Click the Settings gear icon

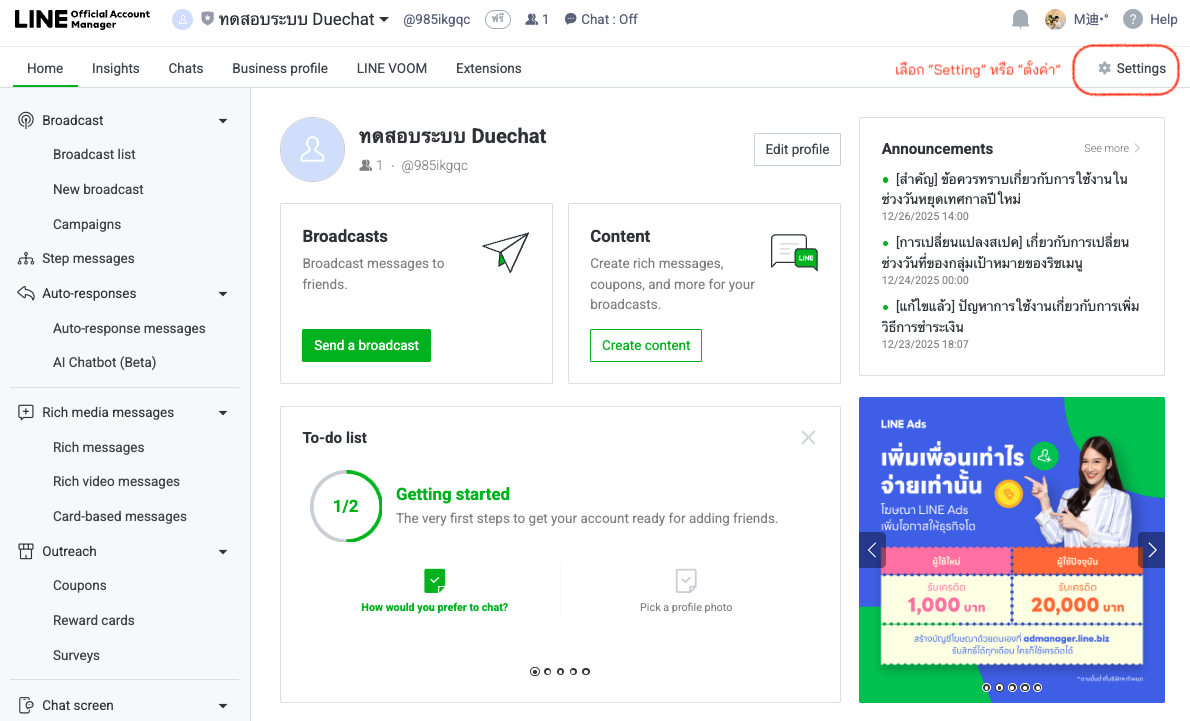click(1104, 68)
